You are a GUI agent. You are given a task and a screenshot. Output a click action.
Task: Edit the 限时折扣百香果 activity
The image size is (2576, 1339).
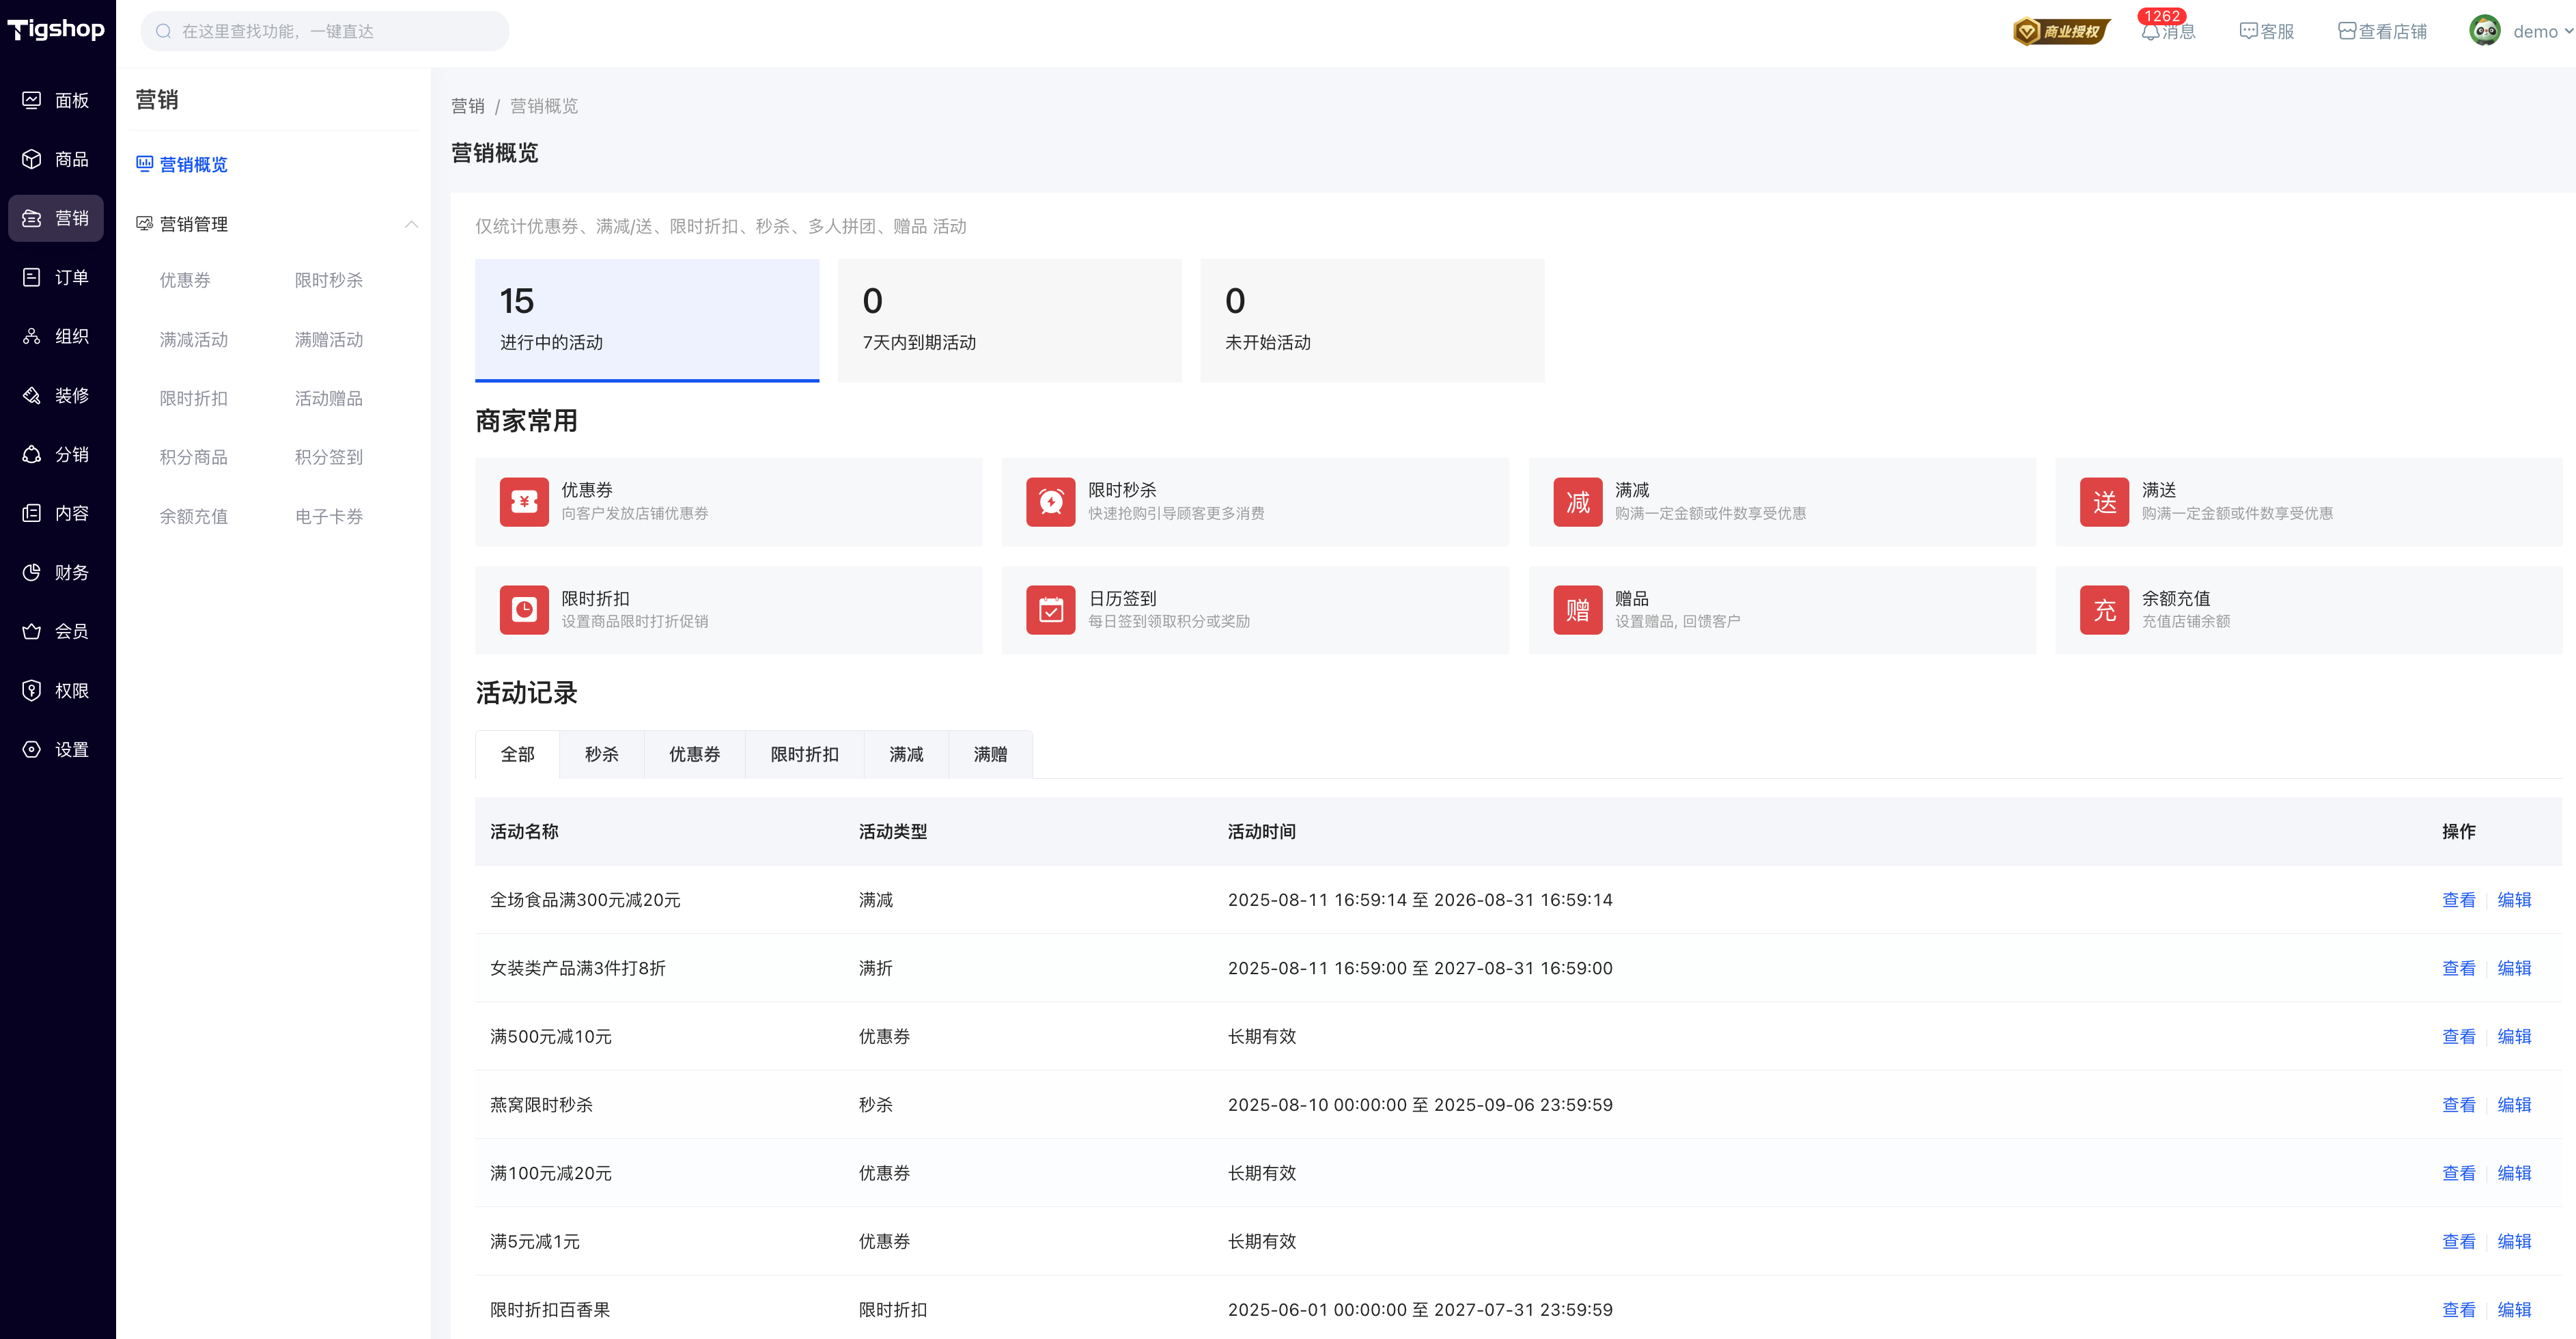click(2514, 1310)
